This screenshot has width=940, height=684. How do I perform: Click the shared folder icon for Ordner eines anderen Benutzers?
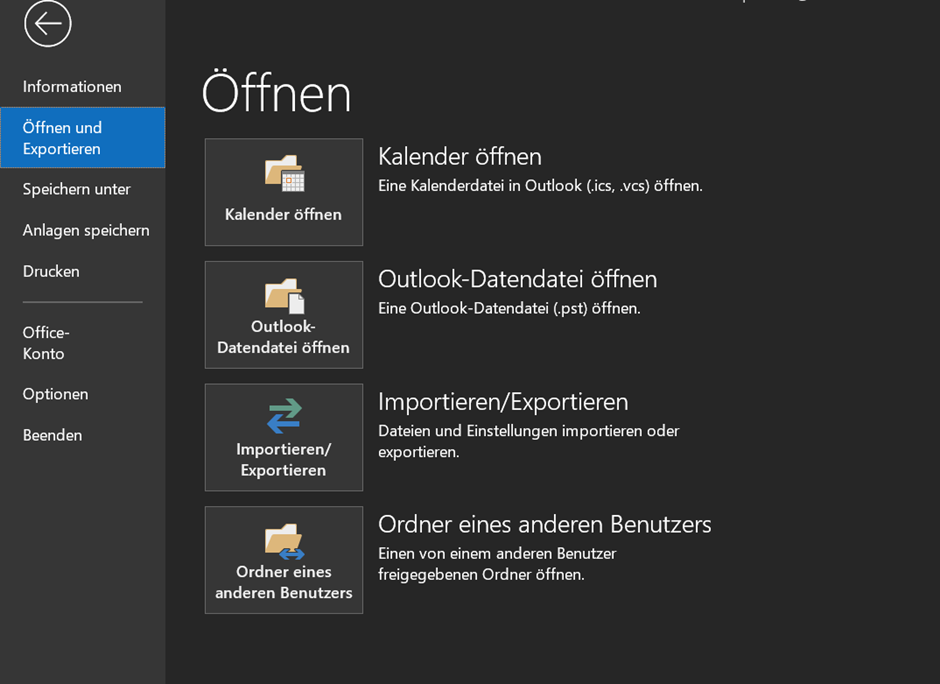[284, 541]
